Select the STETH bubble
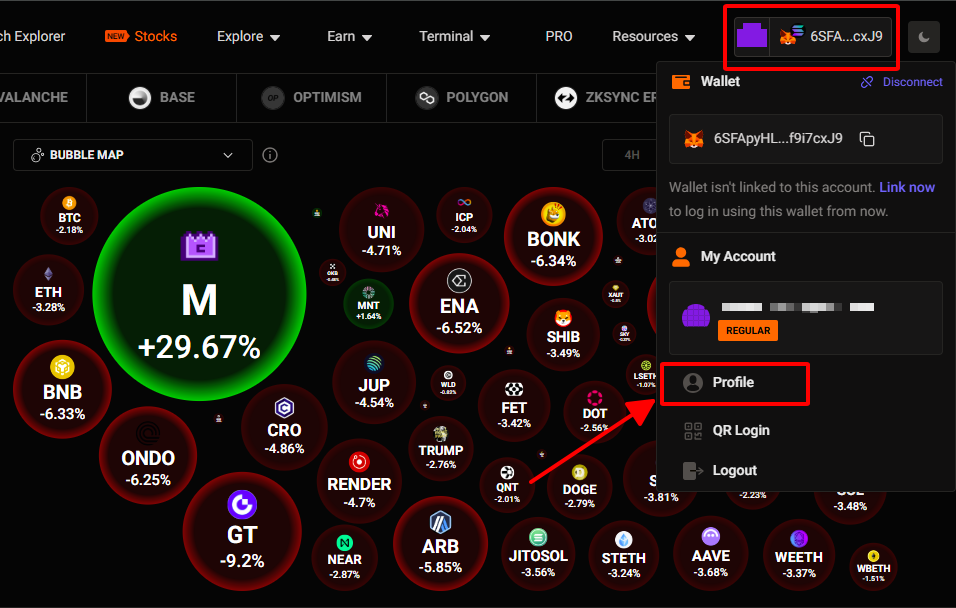The height and width of the screenshot is (608, 956). coord(624,556)
